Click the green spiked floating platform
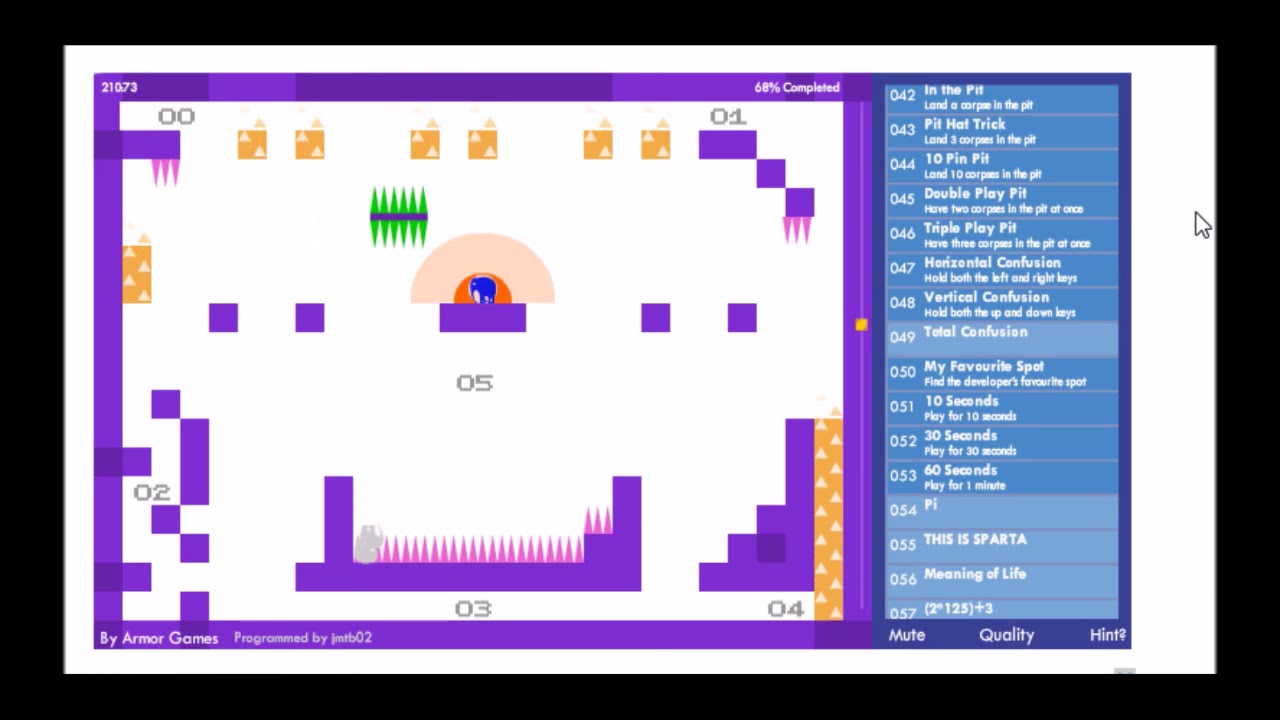This screenshot has width=1280, height=720. pyautogui.click(x=399, y=216)
